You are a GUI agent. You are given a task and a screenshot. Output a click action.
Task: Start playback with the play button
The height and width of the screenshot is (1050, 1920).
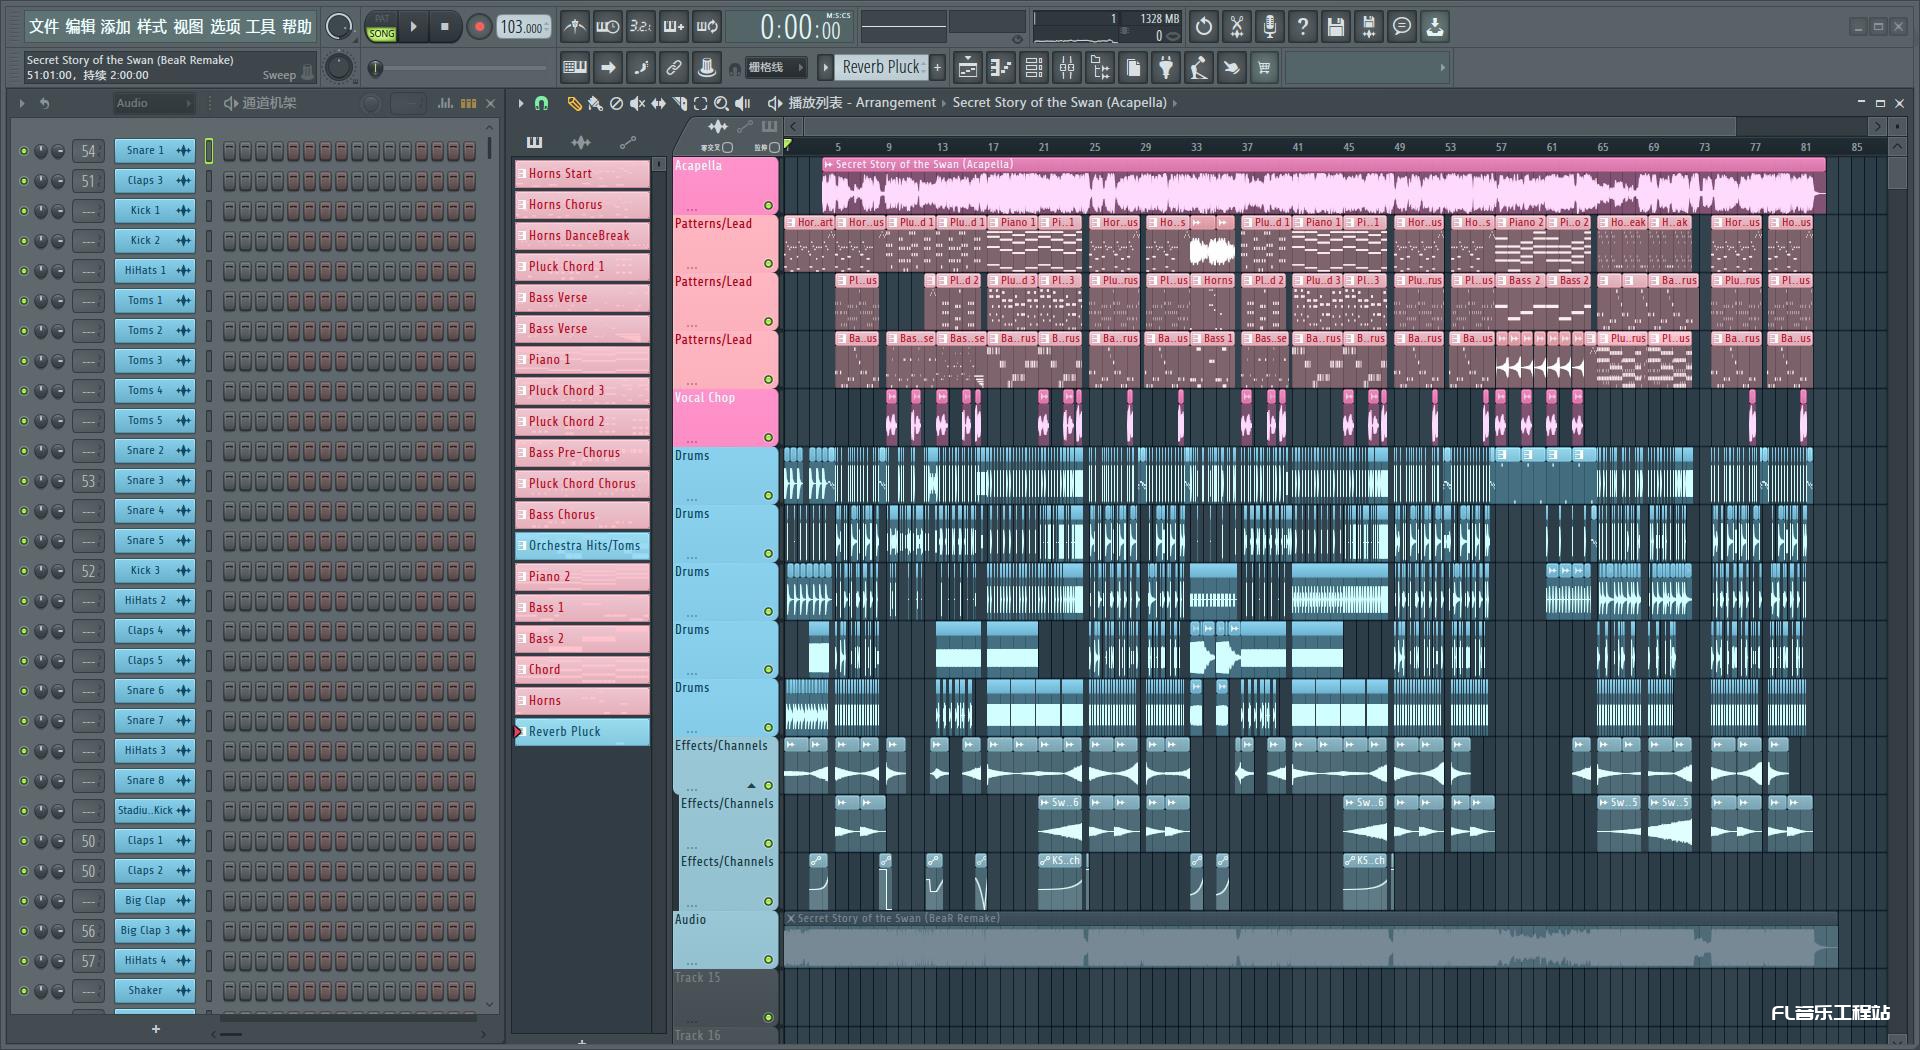pos(413,27)
